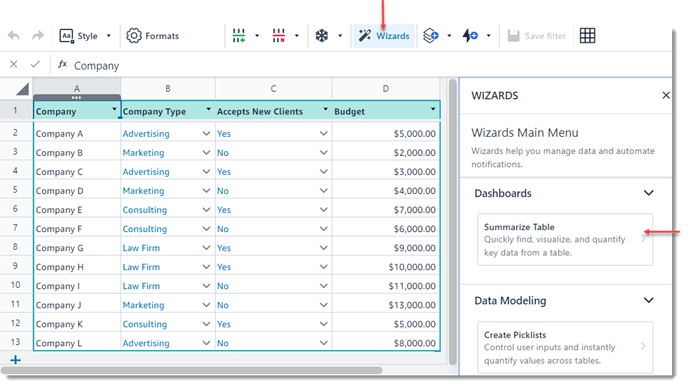Open the Style menu button
Viewport: 690px width, 385px height.
78,36
